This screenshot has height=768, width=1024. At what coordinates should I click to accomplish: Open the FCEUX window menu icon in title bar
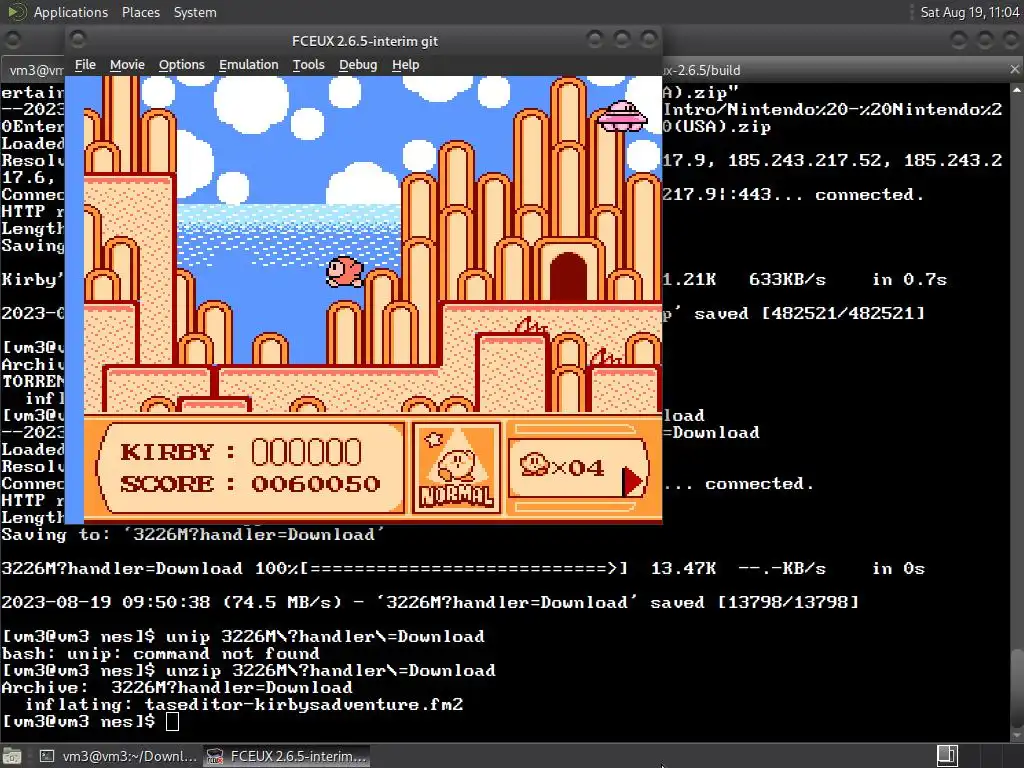(78, 40)
